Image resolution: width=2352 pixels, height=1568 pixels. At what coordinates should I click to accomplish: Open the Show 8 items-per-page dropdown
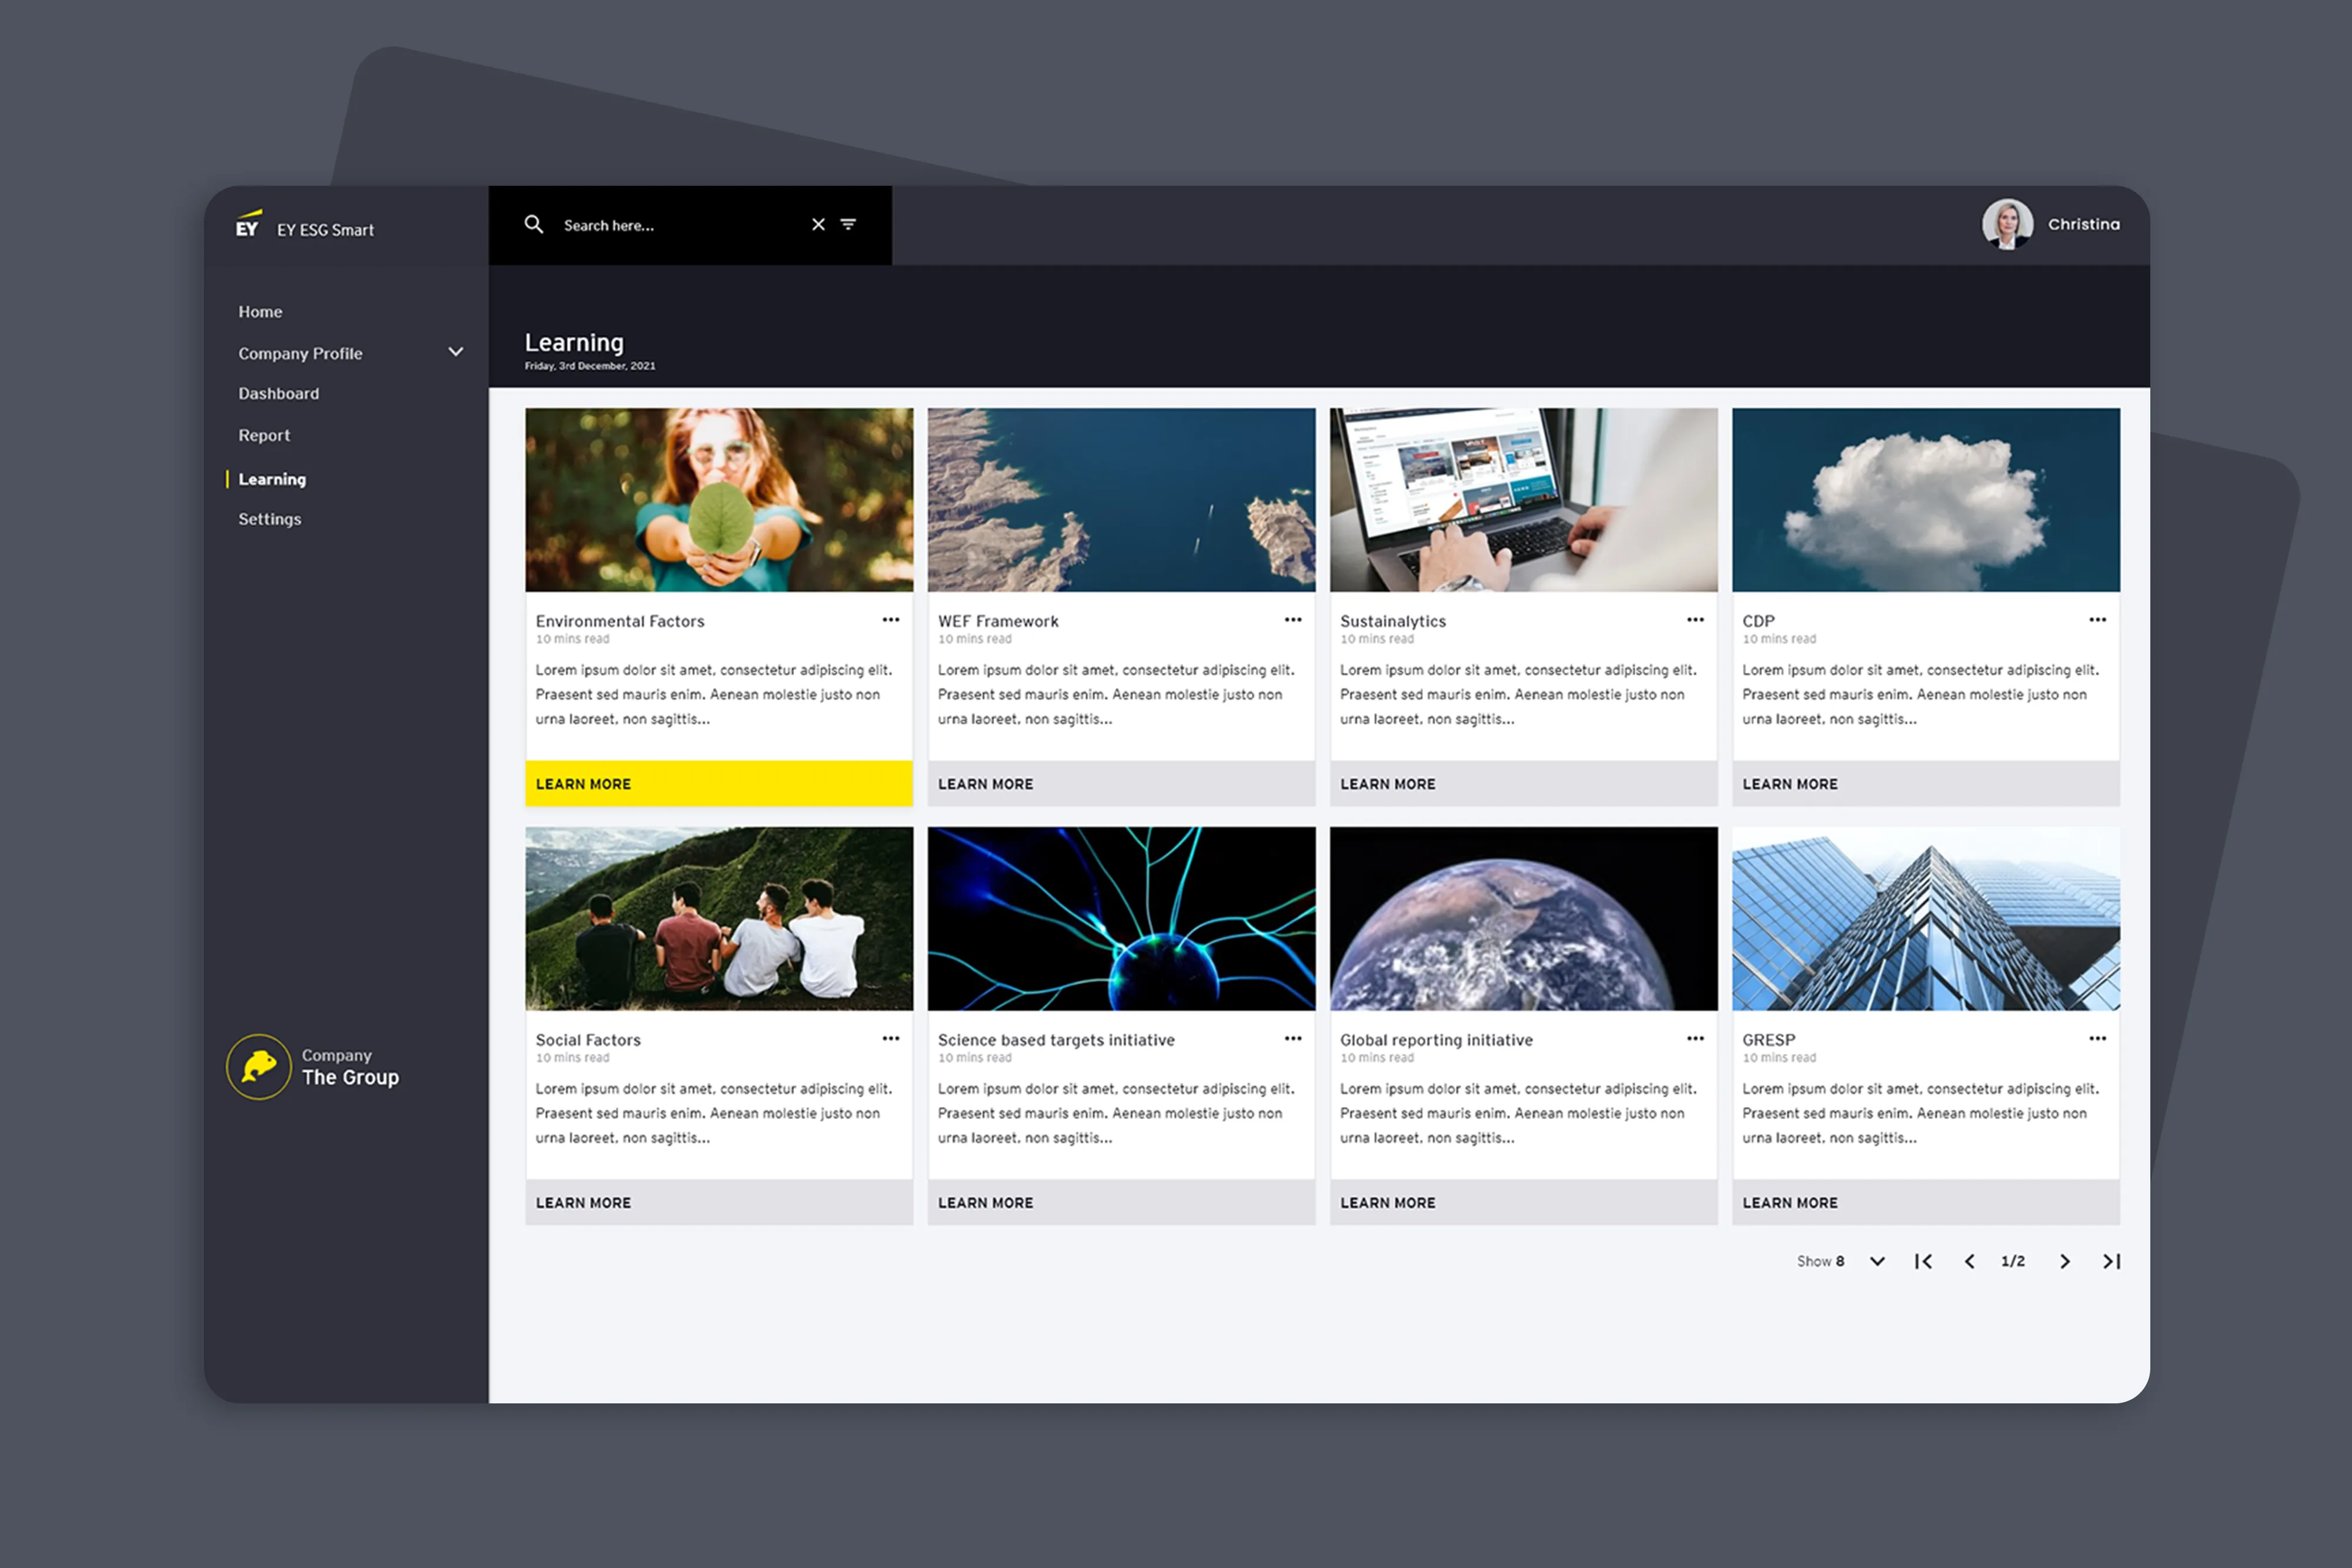click(x=1876, y=1261)
